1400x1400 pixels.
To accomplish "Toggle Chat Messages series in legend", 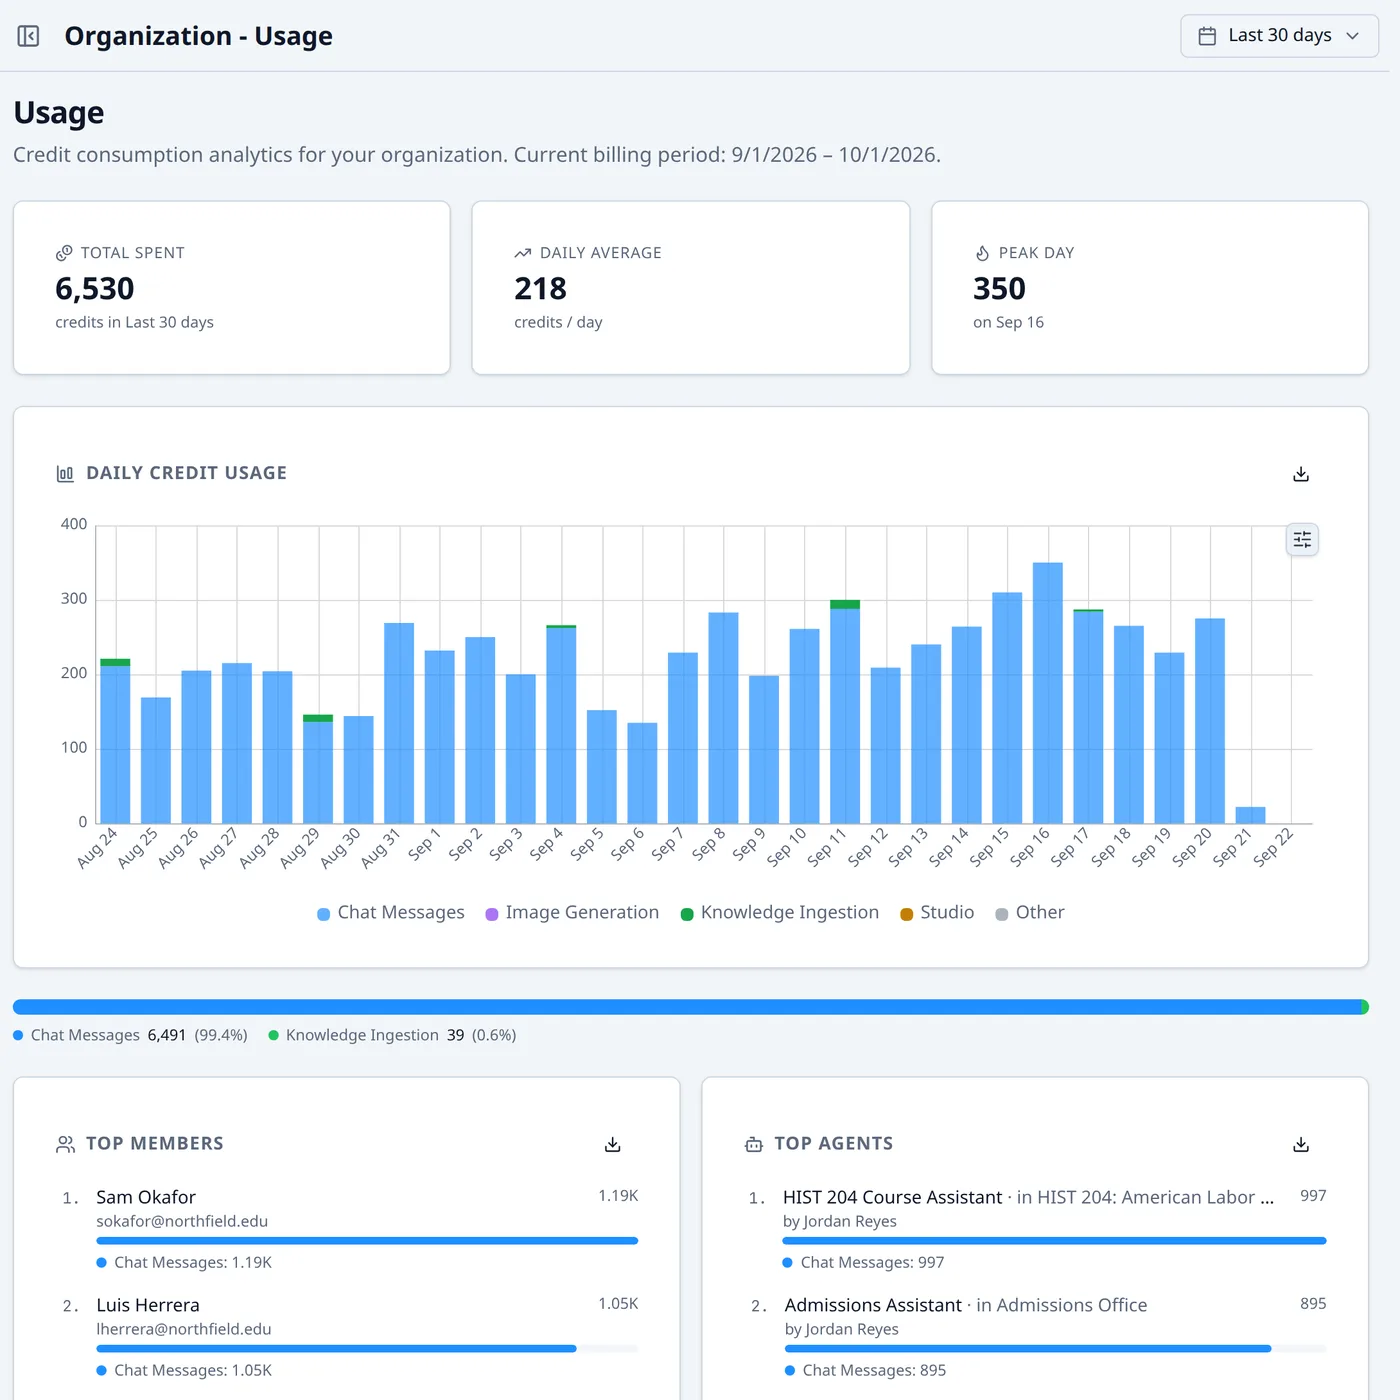I will [391, 913].
